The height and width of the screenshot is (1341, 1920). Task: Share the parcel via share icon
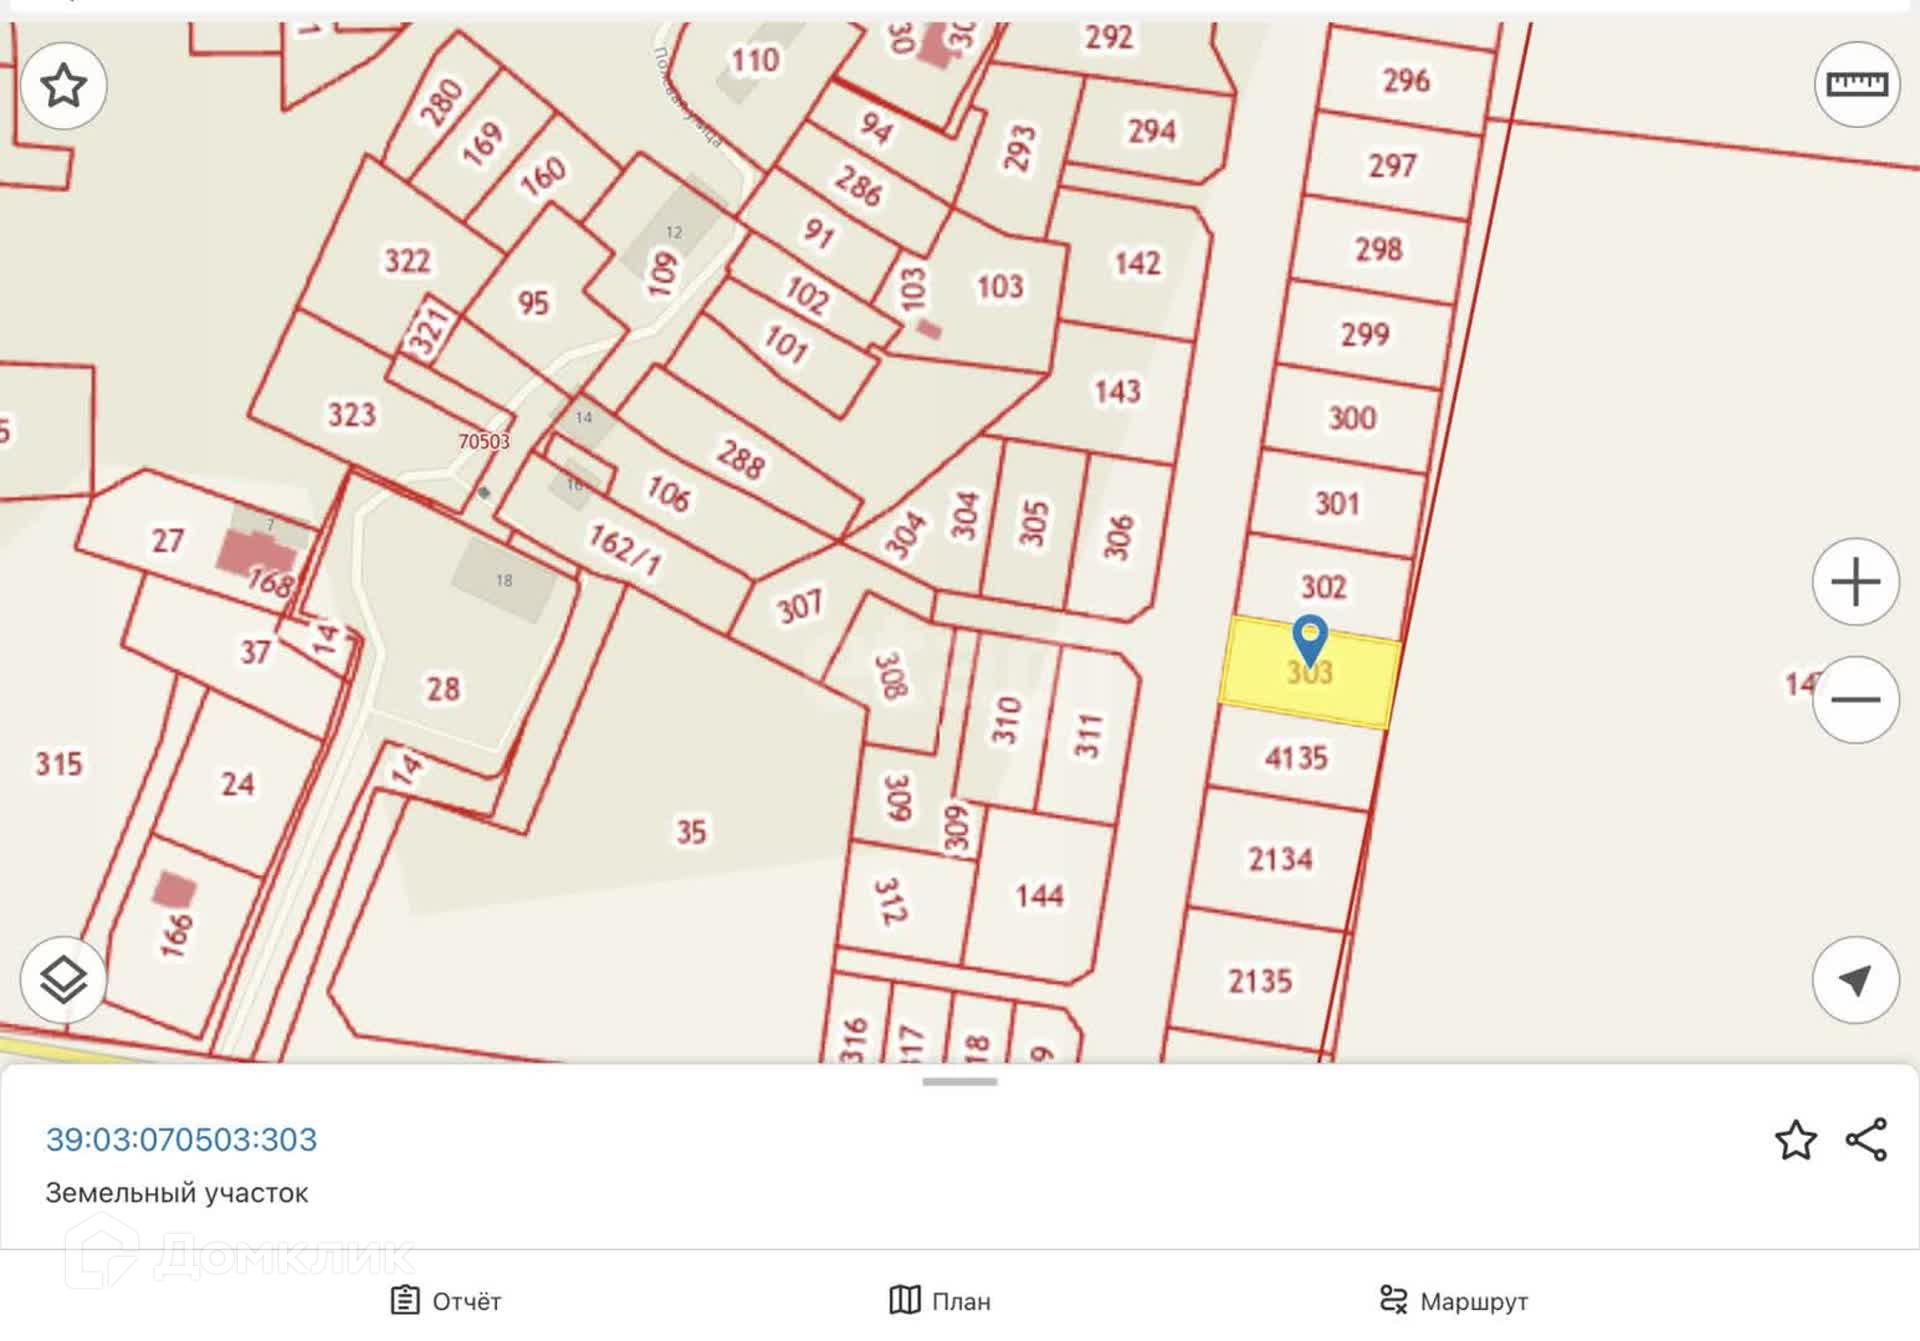(x=1866, y=1140)
